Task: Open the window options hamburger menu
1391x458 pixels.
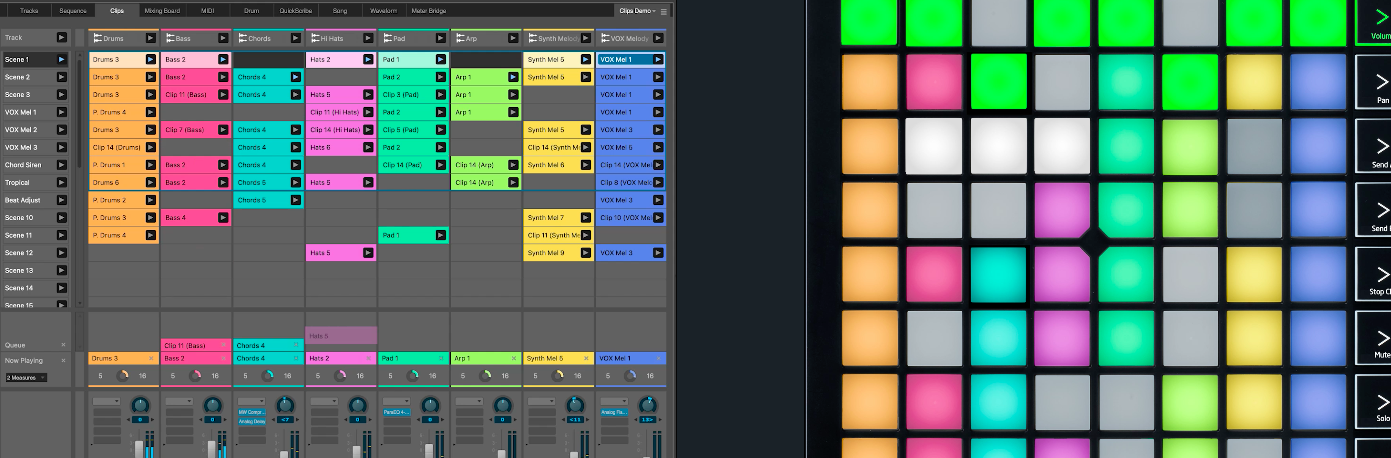Action: 664,11
